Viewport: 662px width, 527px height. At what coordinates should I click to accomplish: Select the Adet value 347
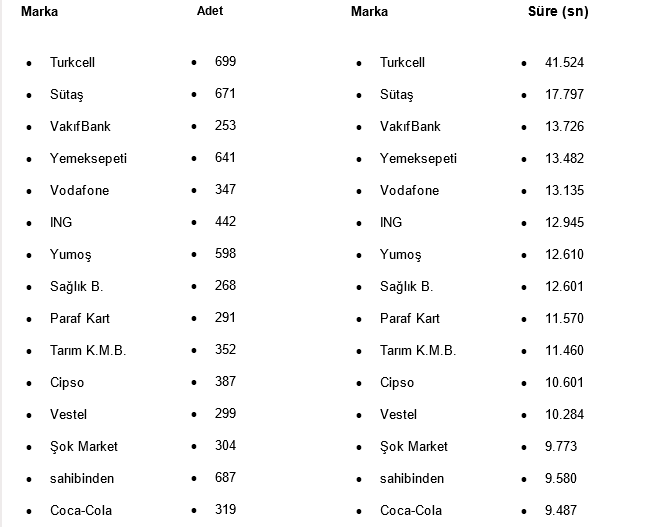point(225,190)
